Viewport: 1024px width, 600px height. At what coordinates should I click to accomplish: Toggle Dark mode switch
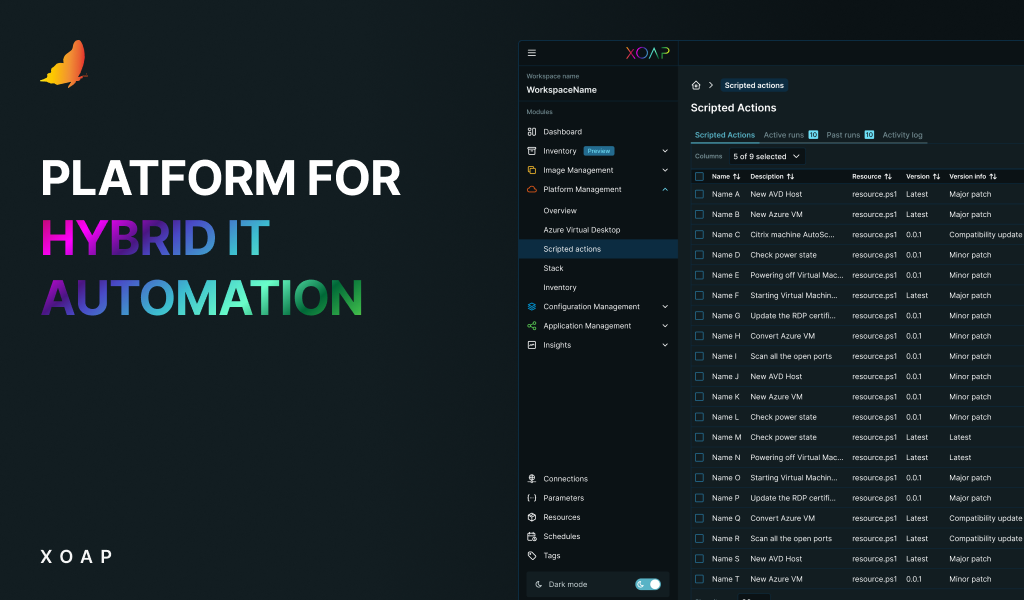(x=648, y=584)
